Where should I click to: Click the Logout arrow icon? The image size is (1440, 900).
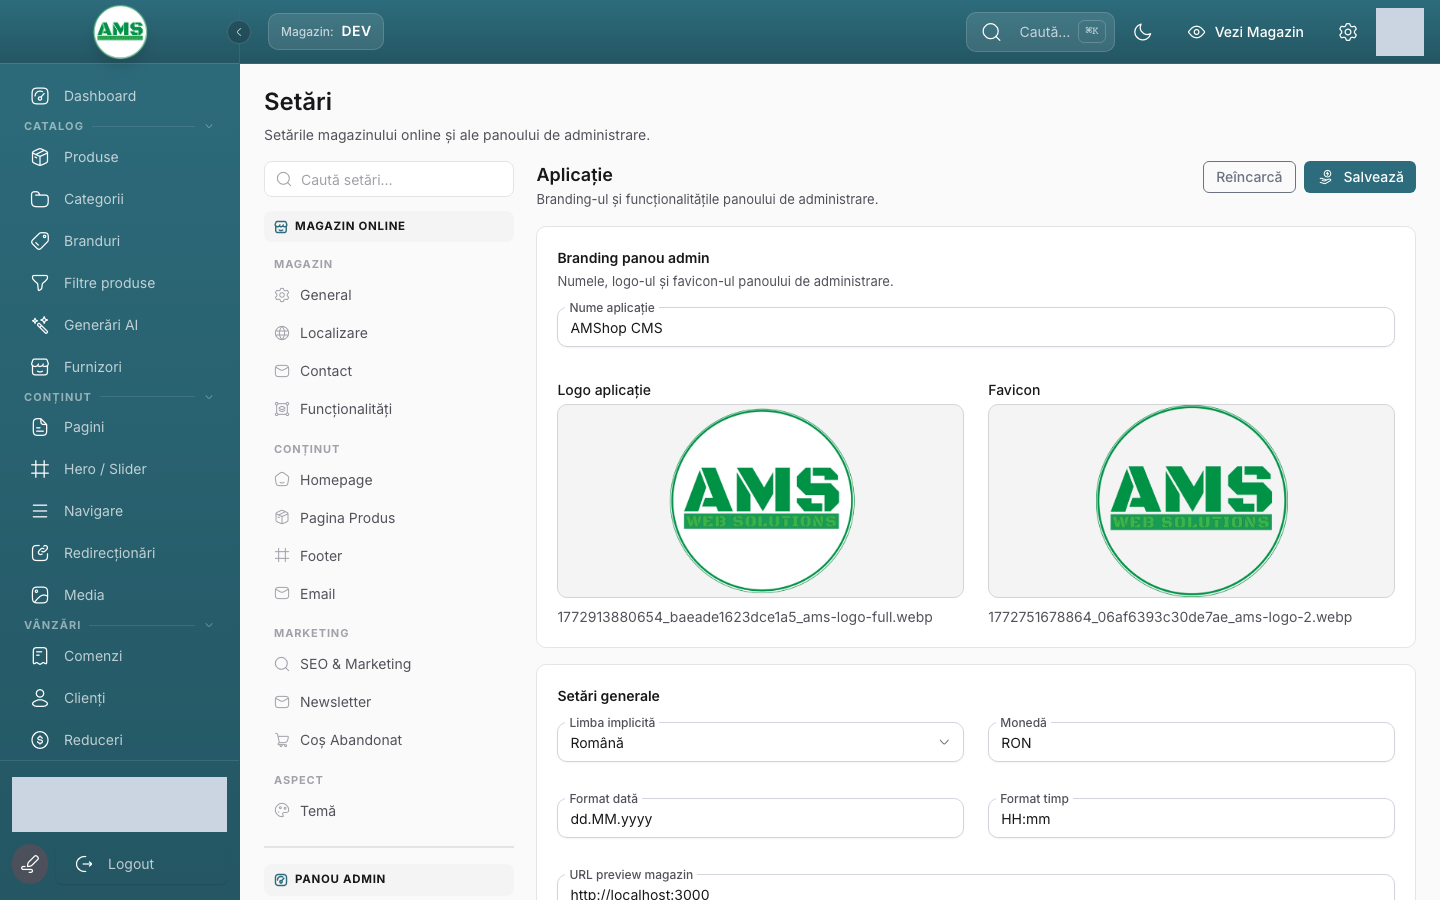tap(84, 864)
